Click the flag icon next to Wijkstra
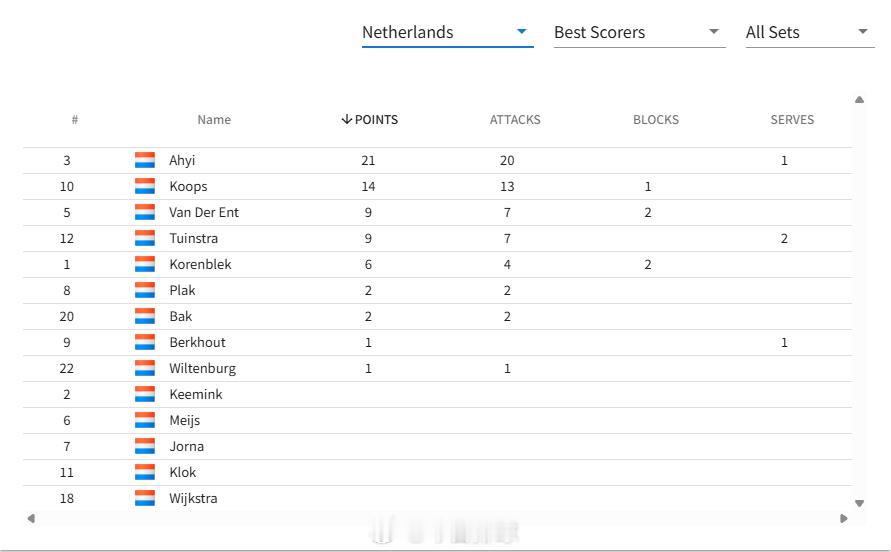This screenshot has width=891, height=552. click(x=145, y=499)
